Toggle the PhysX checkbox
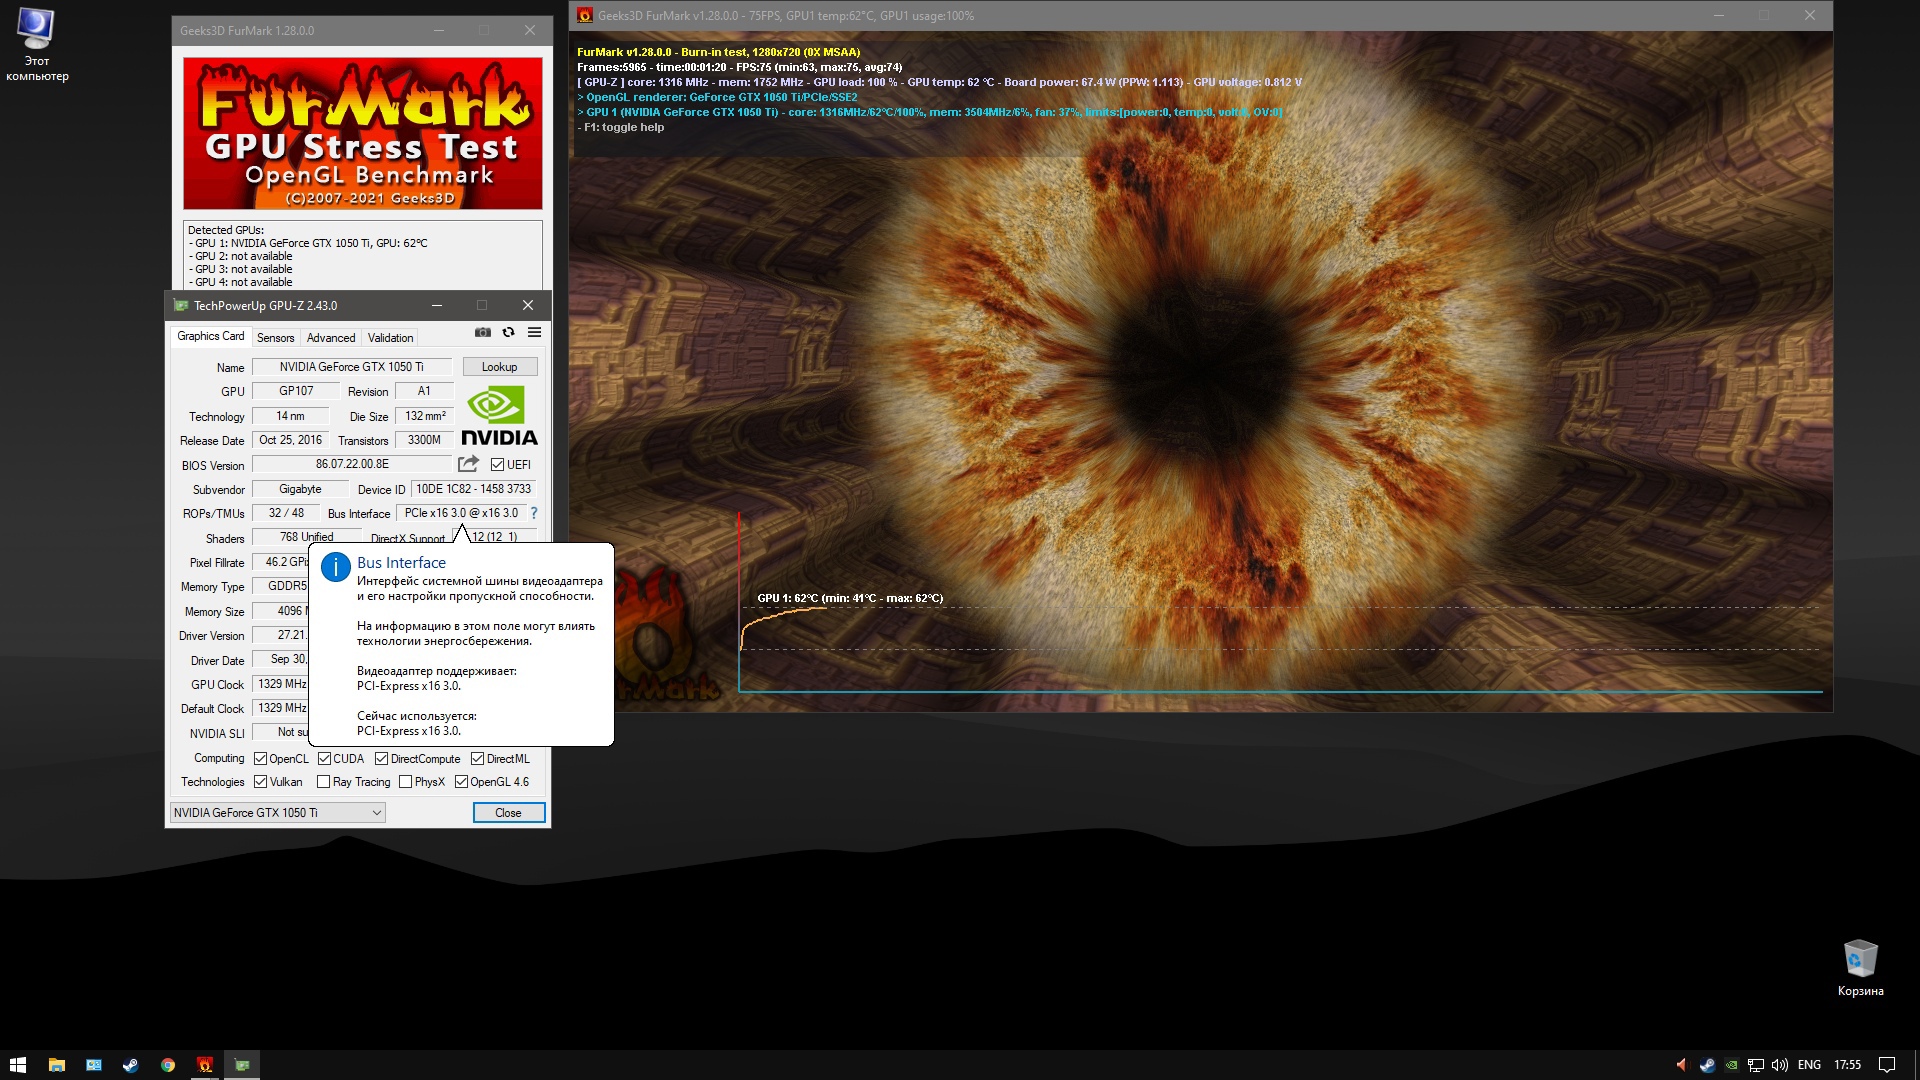 [x=405, y=782]
